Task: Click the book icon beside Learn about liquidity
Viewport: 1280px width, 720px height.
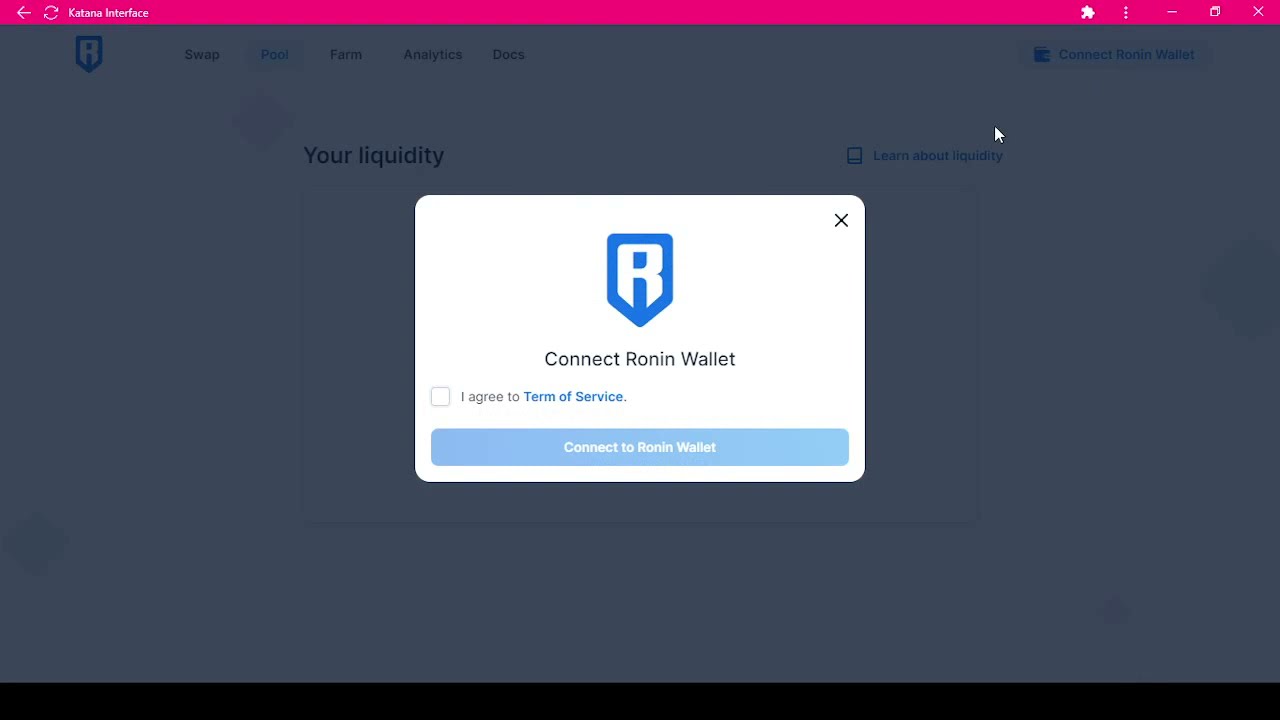Action: pyautogui.click(x=854, y=156)
